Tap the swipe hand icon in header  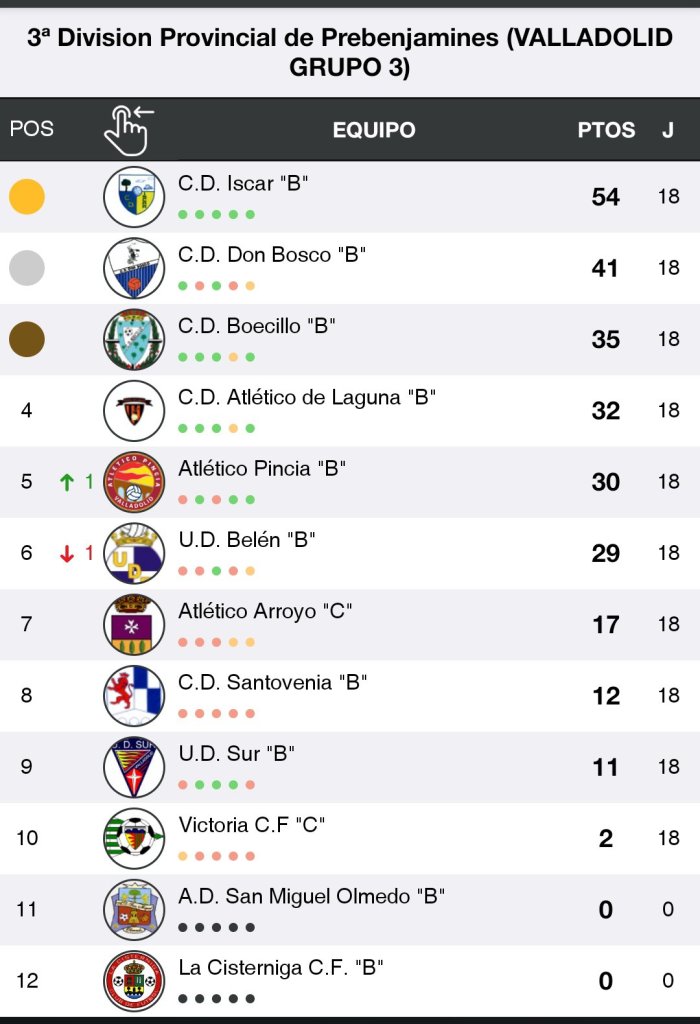point(129,130)
